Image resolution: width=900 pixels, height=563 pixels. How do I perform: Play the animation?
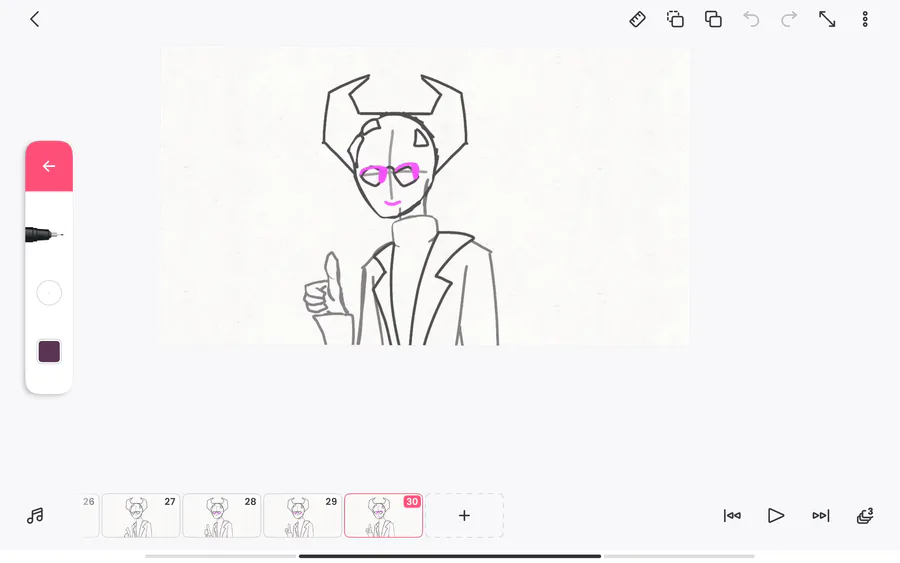tap(775, 515)
